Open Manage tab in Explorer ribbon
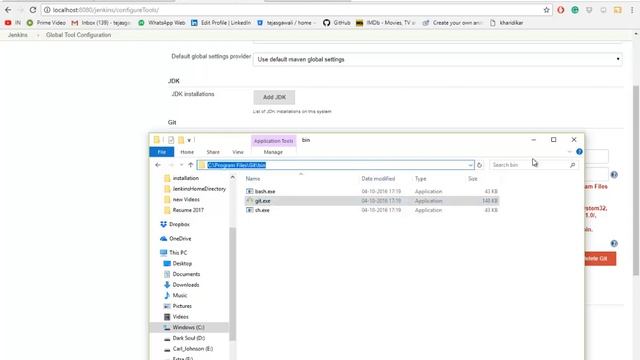Screen dimensions: 640x360 [273, 152]
